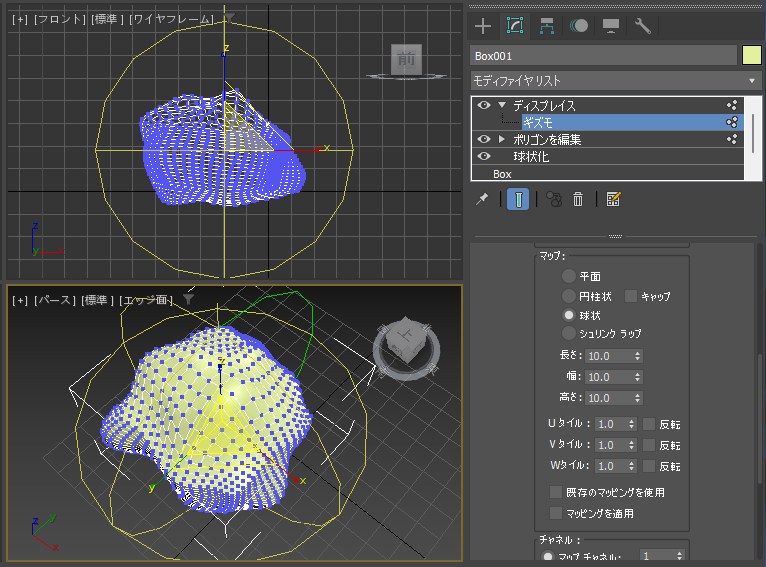Click the W タイル spinner arrows
Screen dimensions: 766x567
coord(632,466)
